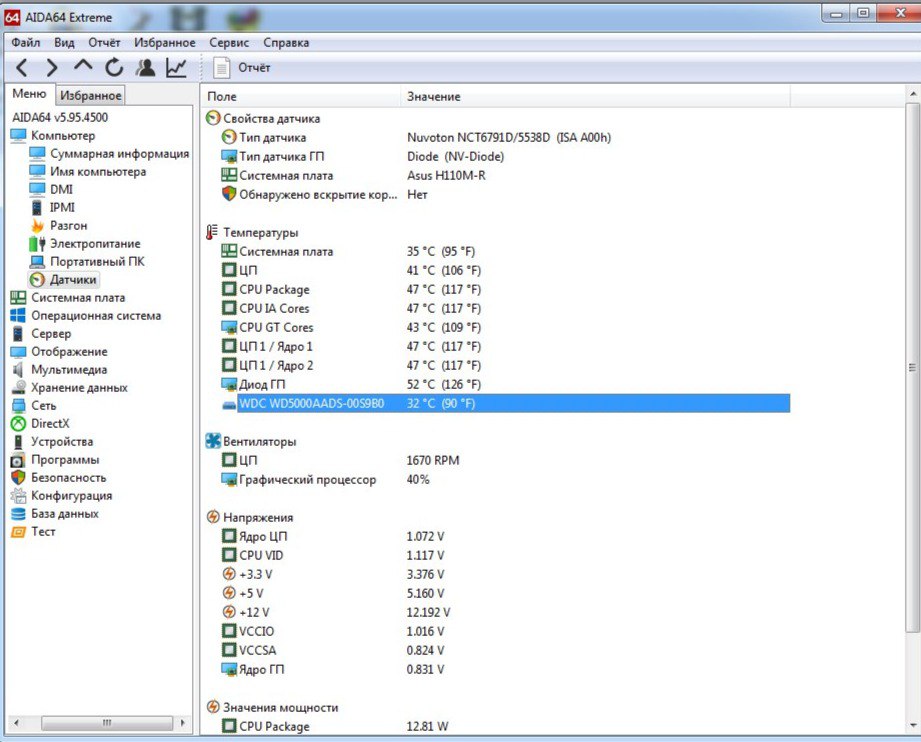Image resolution: width=921 pixels, height=742 pixels.
Task: Switch to the Избранное tab
Action: (90, 96)
